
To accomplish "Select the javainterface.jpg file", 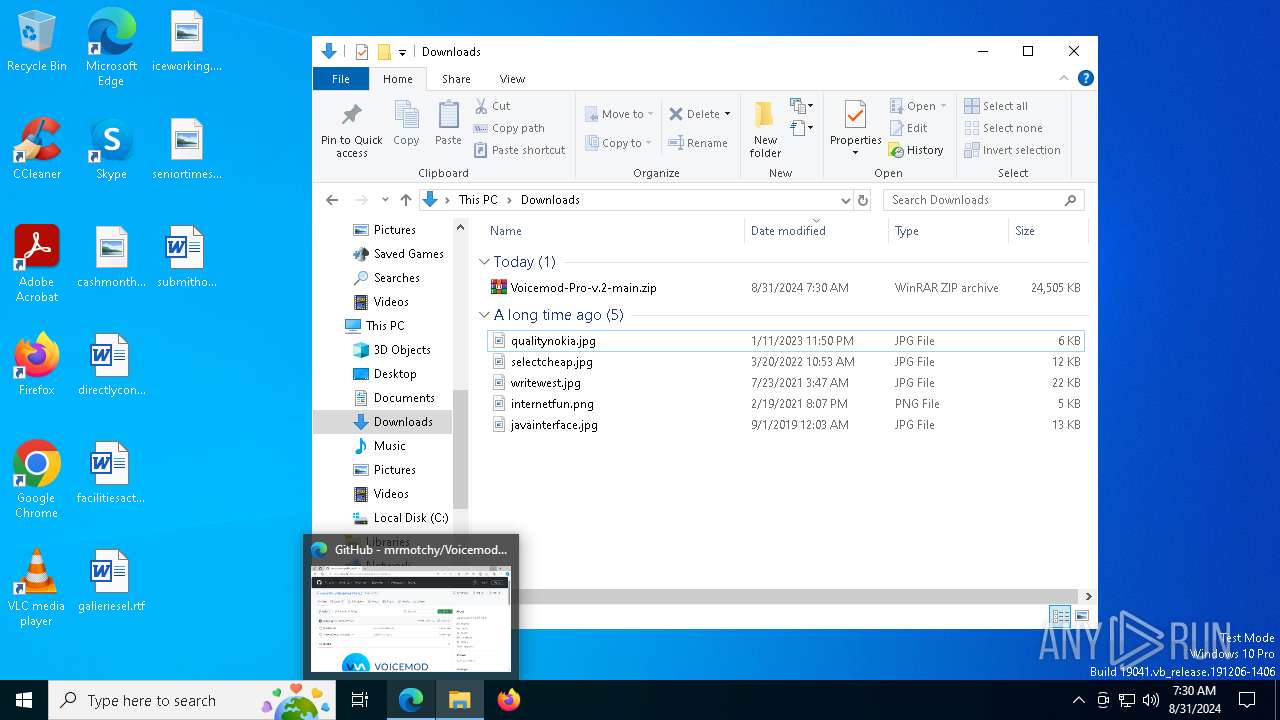I will (784, 425).
